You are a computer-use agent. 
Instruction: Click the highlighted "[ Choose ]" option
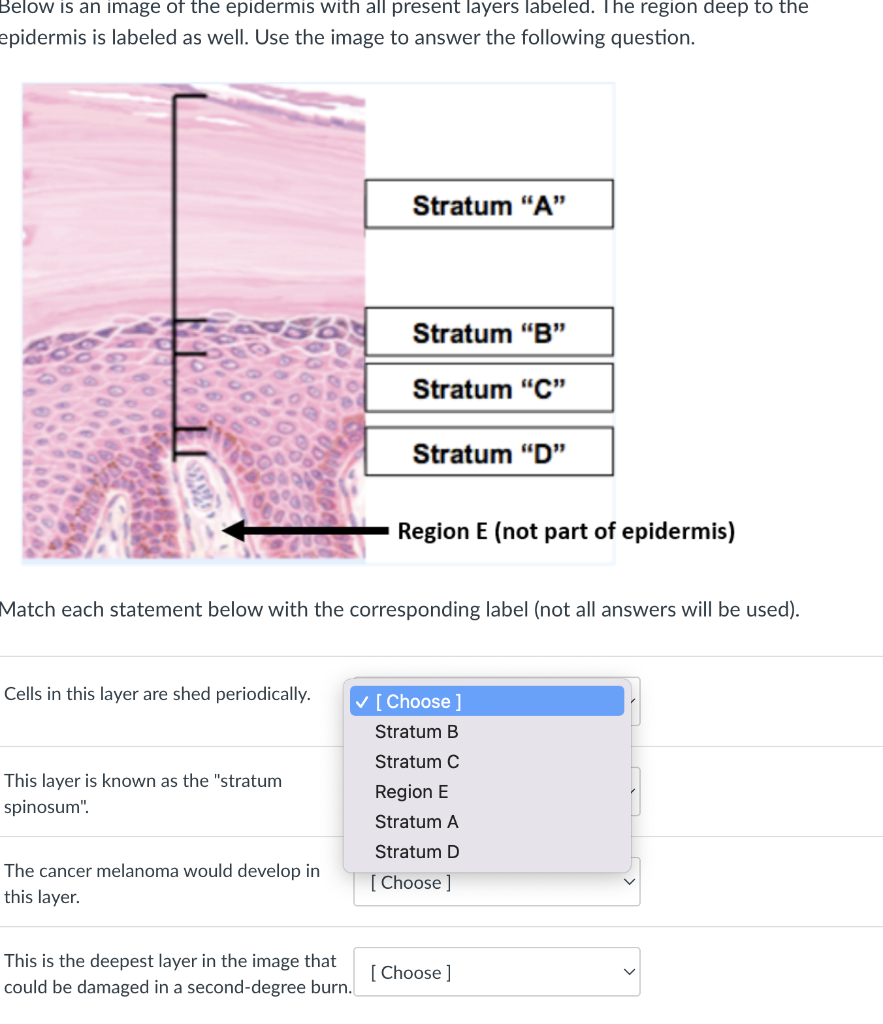(x=432, y=701)
